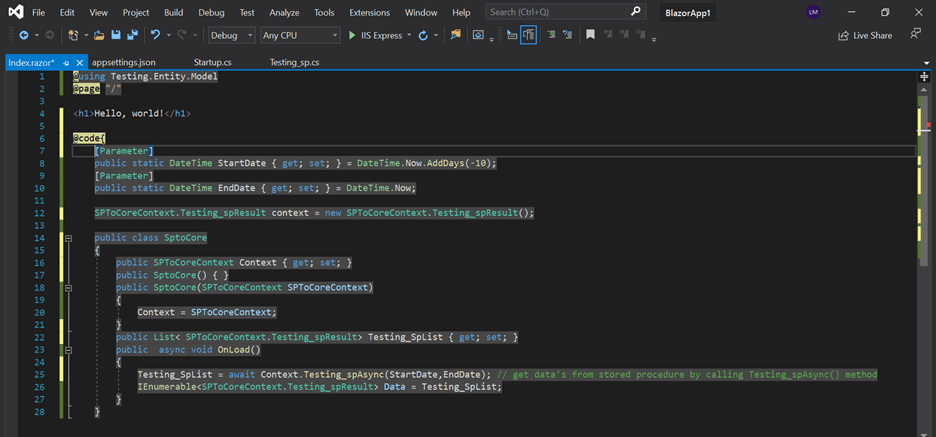The height and width of the screenshot is (437, 936).
Task: Click the Refresh browser icon after IIS Express
Action: (x=423, y=35)
